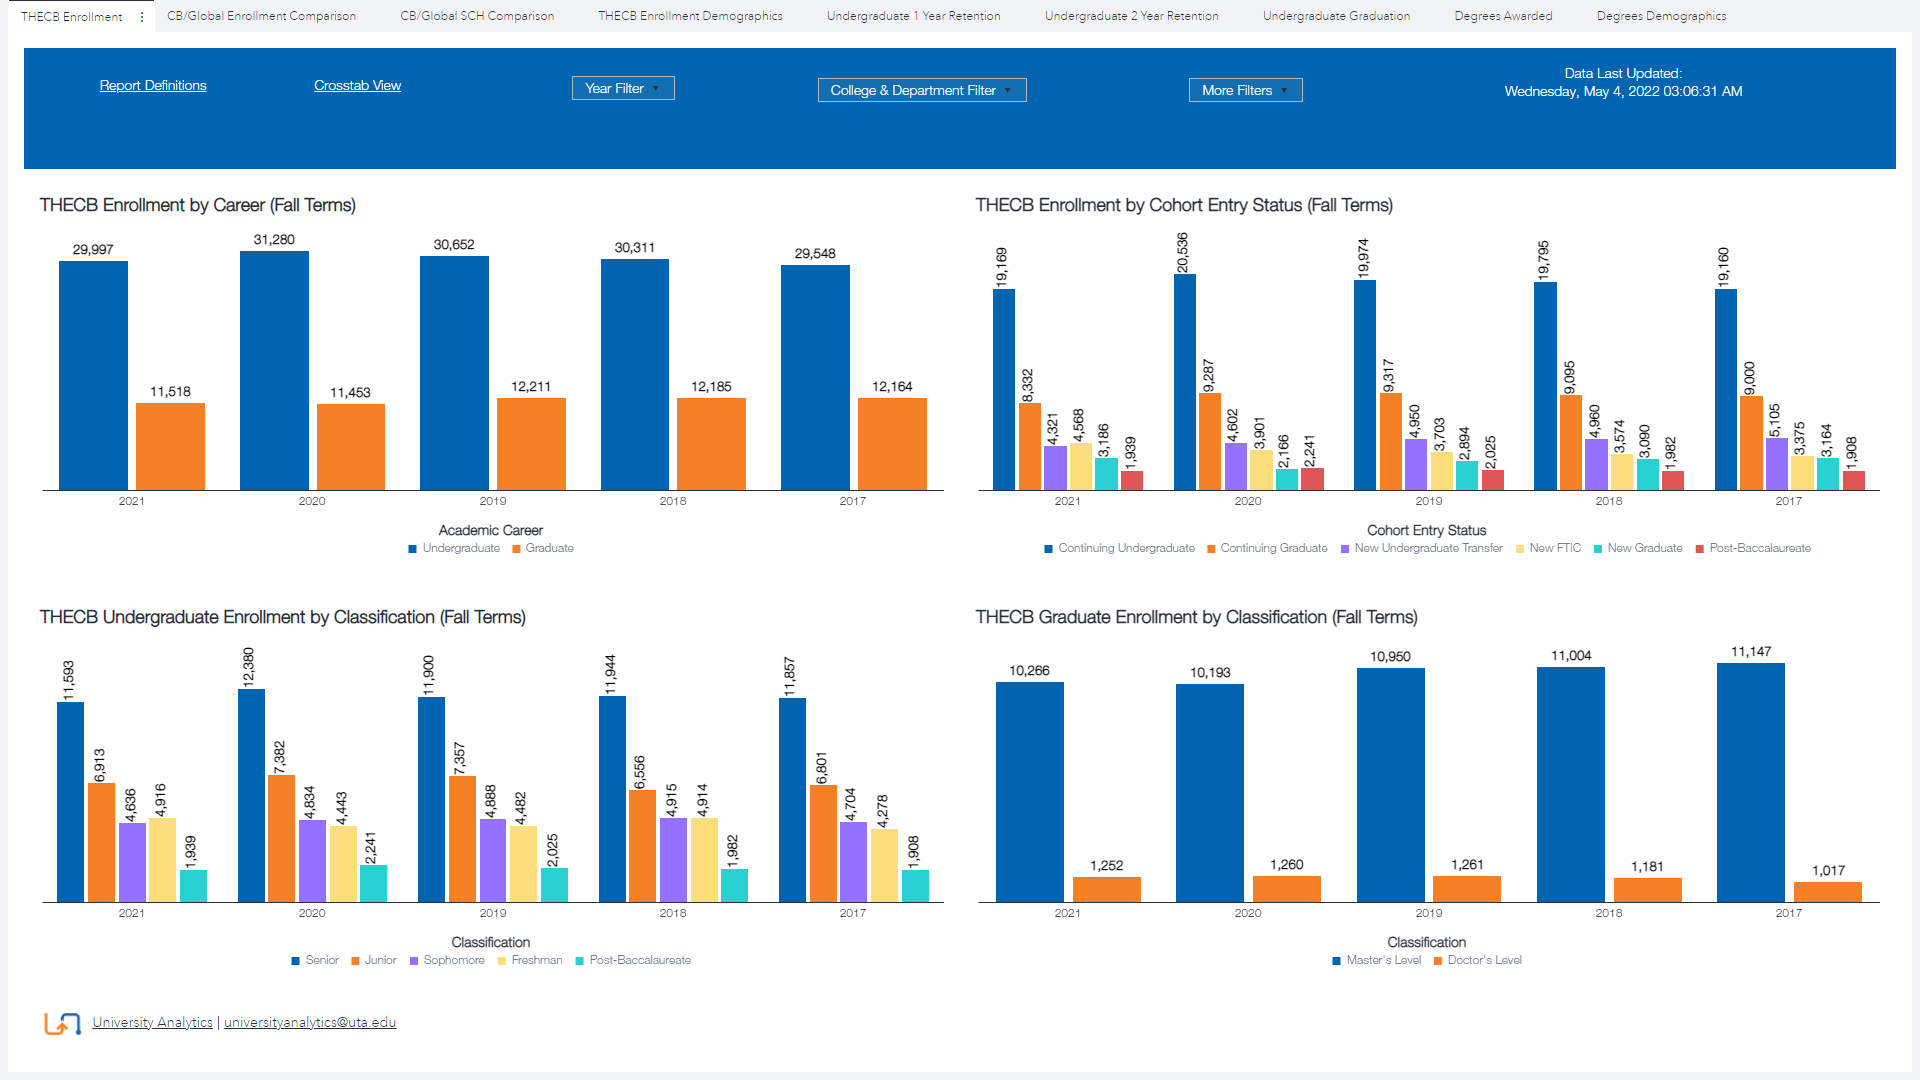Click the Undergraduate legend color square

[x=412, y=549]
